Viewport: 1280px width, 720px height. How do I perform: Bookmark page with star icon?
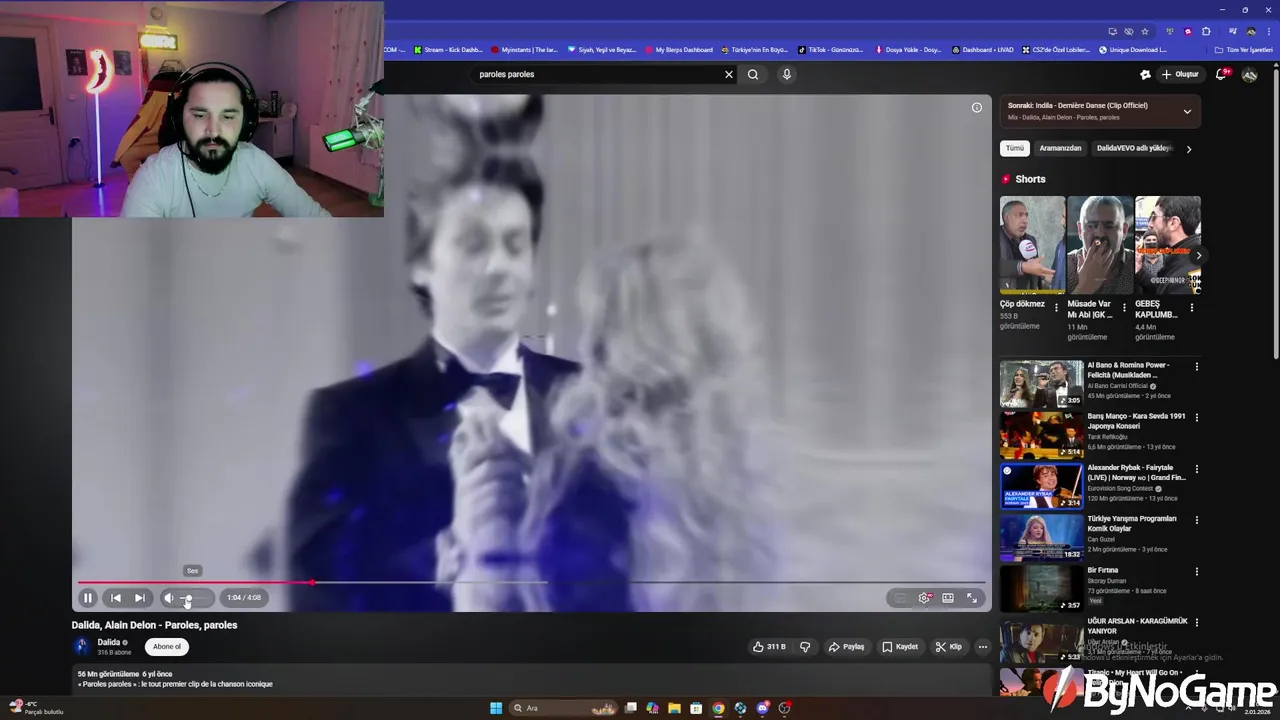(1145, 31)
